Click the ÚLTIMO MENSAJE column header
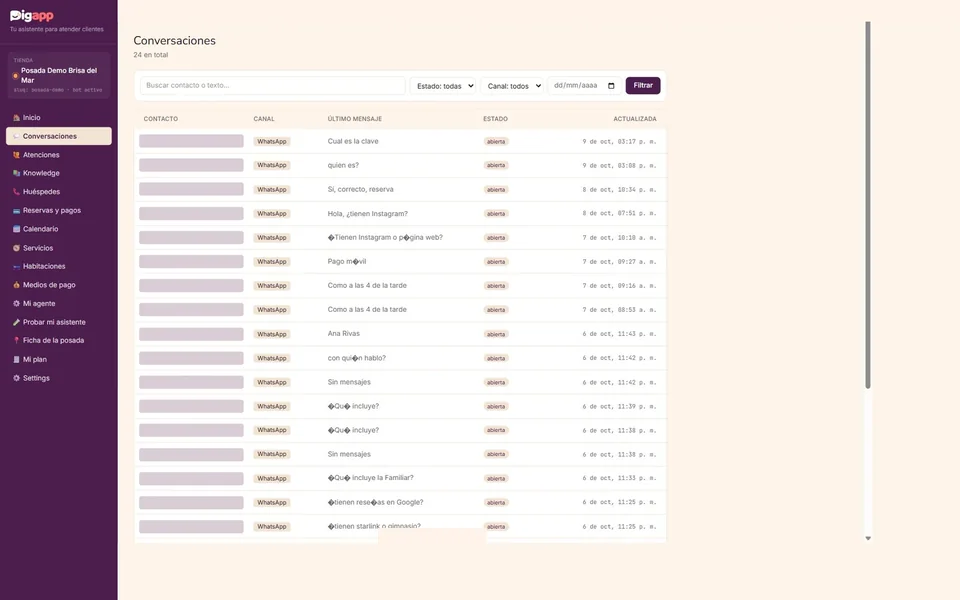 (354, 119)
